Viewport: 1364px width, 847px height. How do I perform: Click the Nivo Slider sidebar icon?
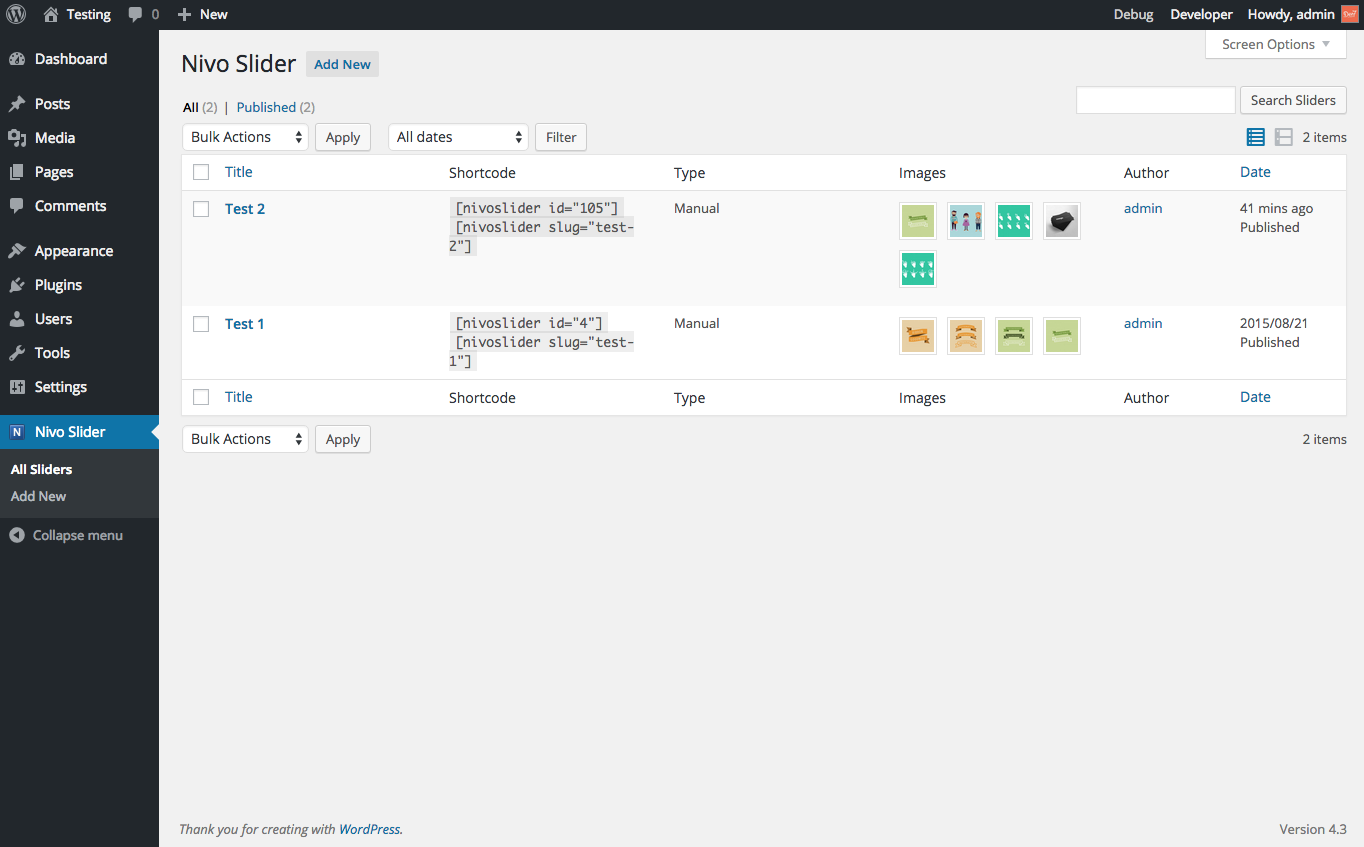(17, 432)
